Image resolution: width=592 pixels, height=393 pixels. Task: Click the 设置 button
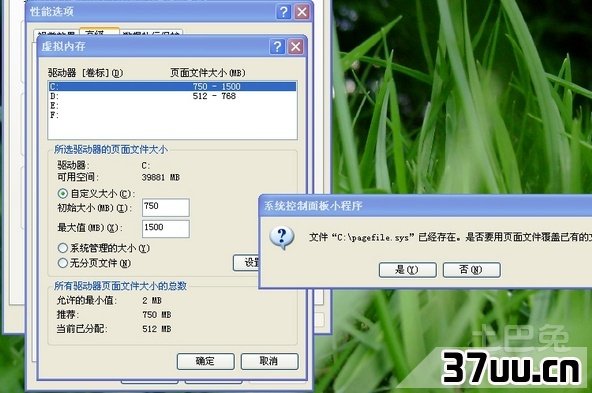pos(246,262)
